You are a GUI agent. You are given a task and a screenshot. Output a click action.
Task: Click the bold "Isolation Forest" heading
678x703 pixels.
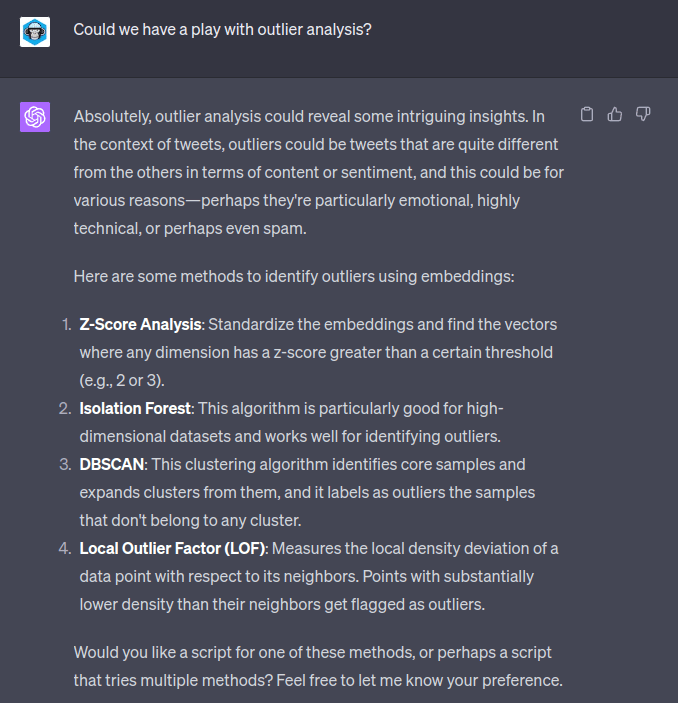tap(135, 409)
